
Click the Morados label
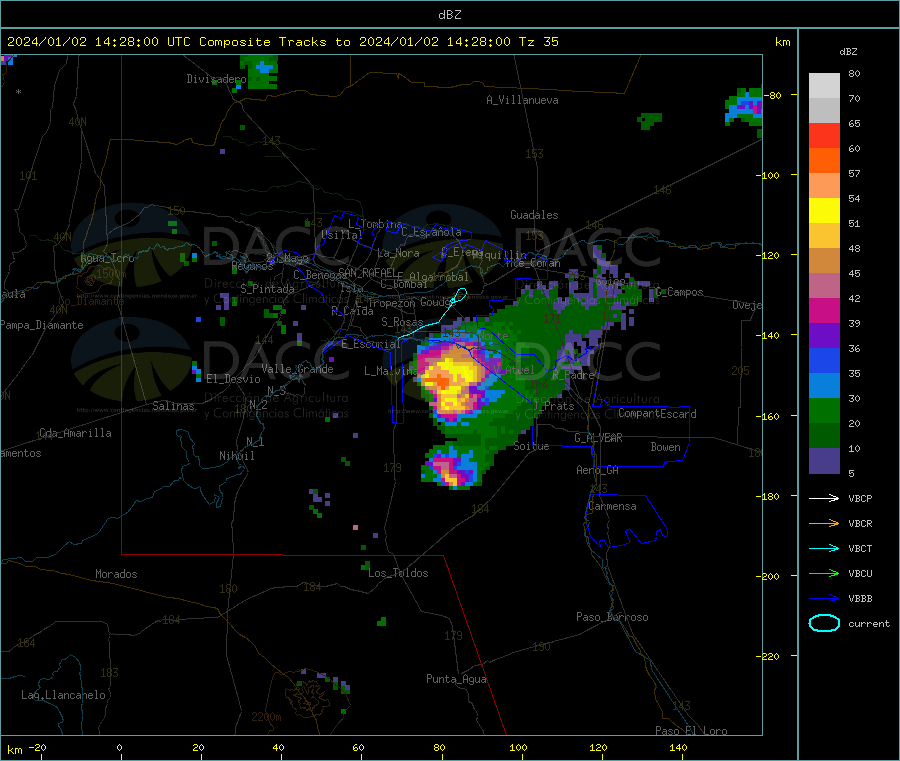117,574
